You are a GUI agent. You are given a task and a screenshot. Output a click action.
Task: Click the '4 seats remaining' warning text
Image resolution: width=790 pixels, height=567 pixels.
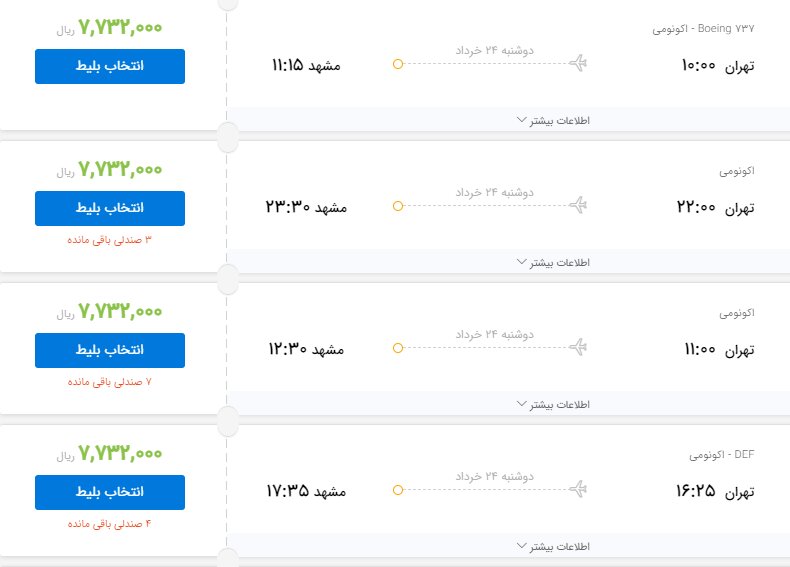110,524
